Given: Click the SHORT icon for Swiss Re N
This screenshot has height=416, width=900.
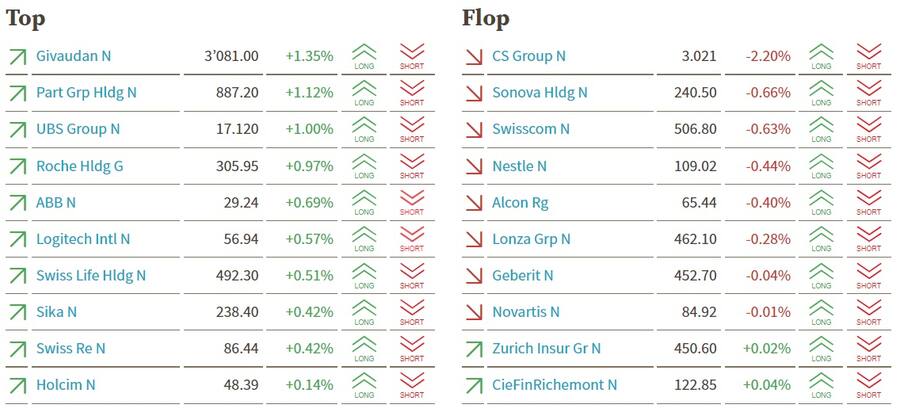Looking at the screenshot, I should pyautogui.click(x=412, y=348).
